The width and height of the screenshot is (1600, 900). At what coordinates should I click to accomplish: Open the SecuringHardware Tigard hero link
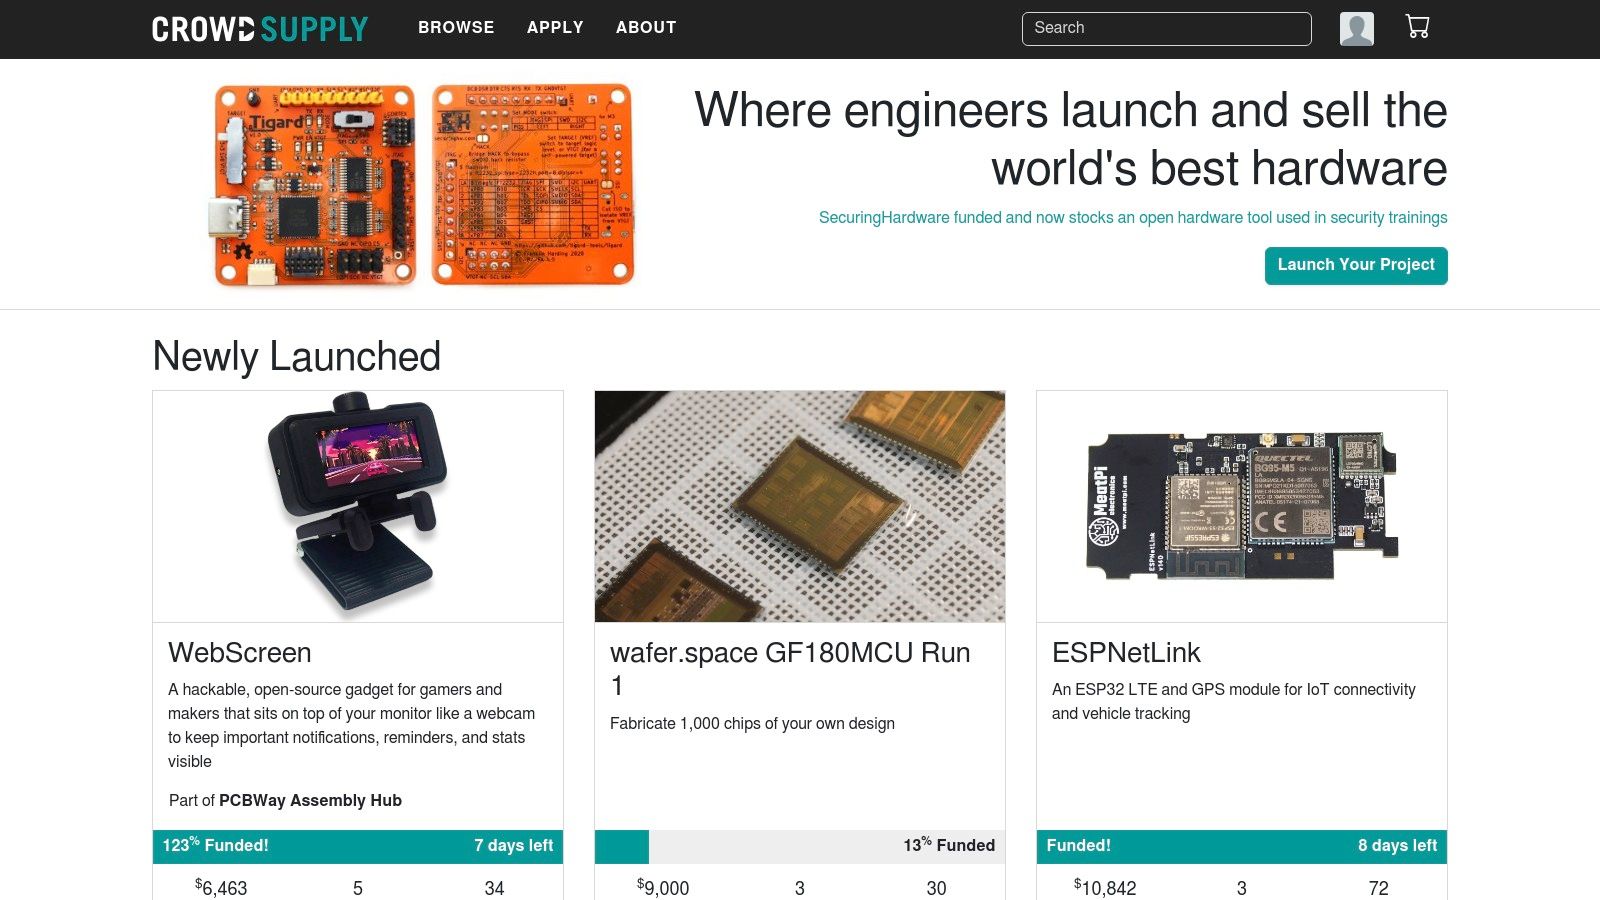pos(1133,218)
